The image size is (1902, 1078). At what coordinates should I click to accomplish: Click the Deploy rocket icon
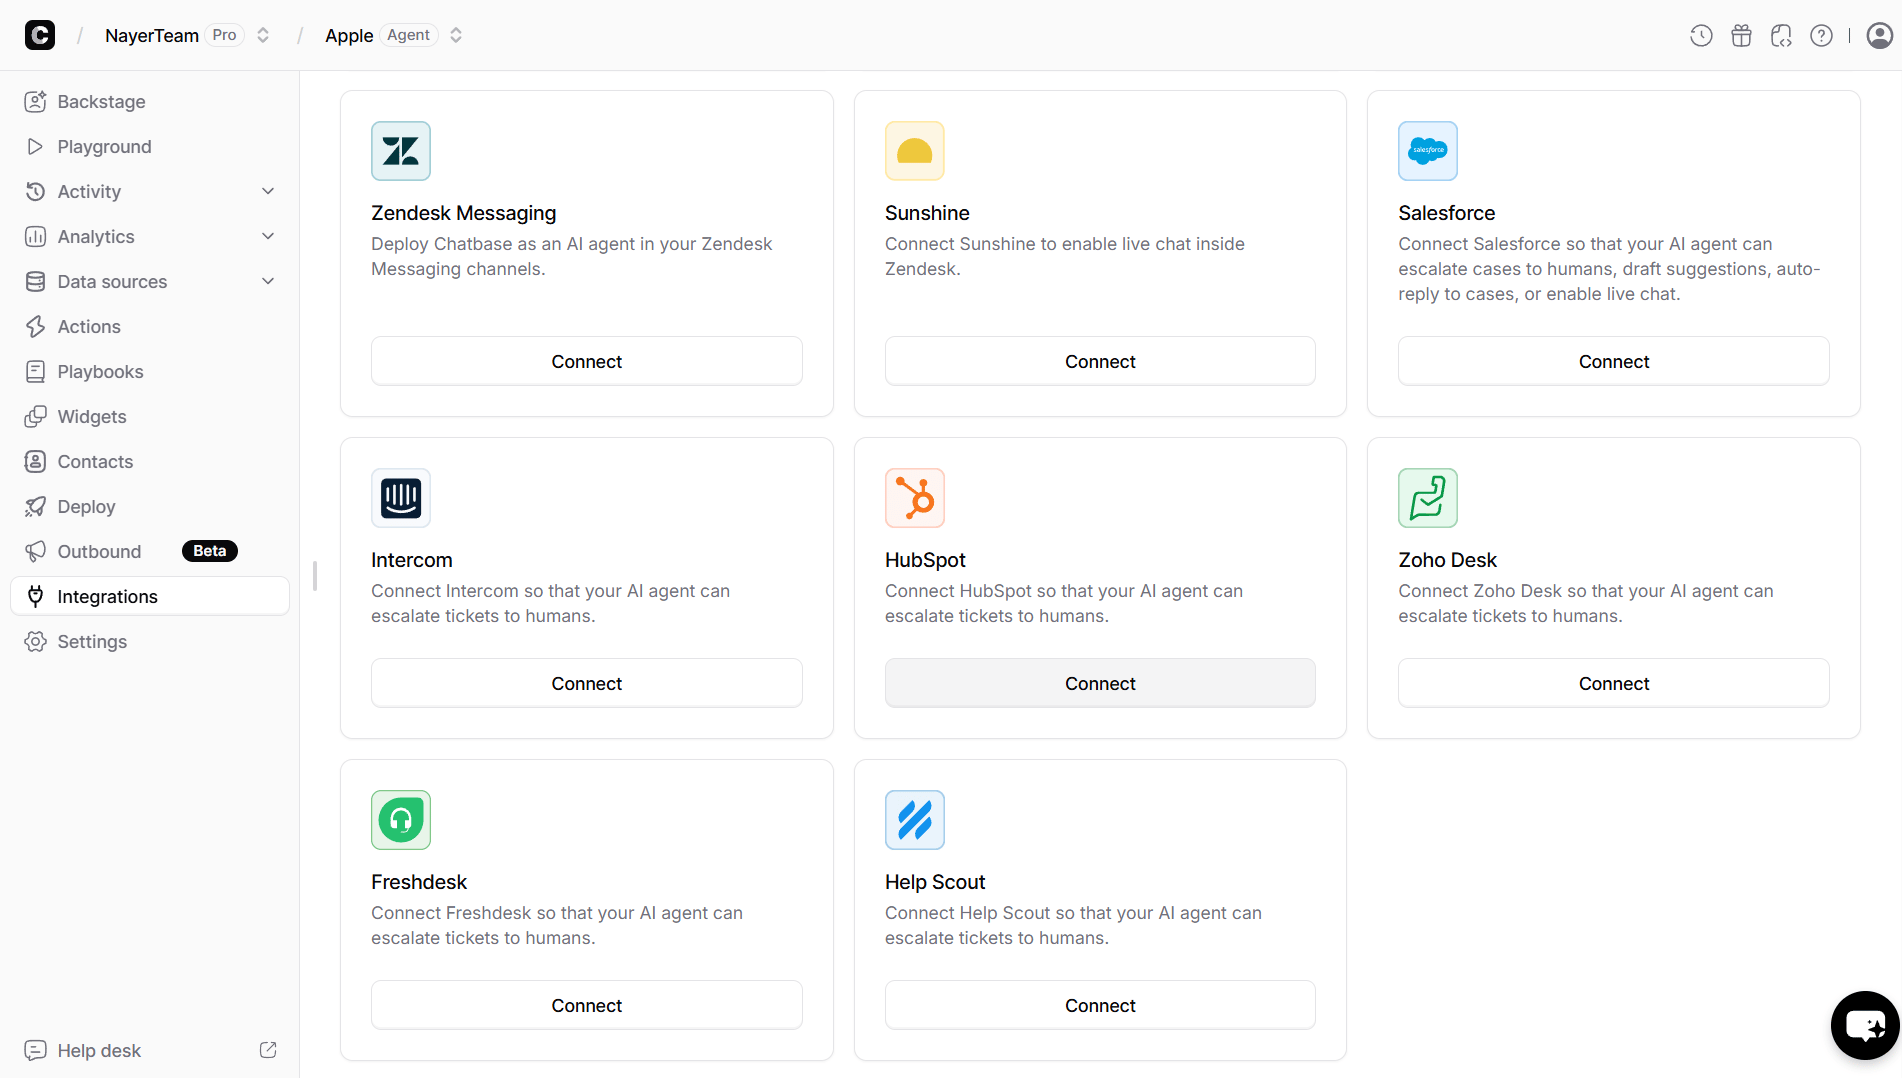coord(36,506)
